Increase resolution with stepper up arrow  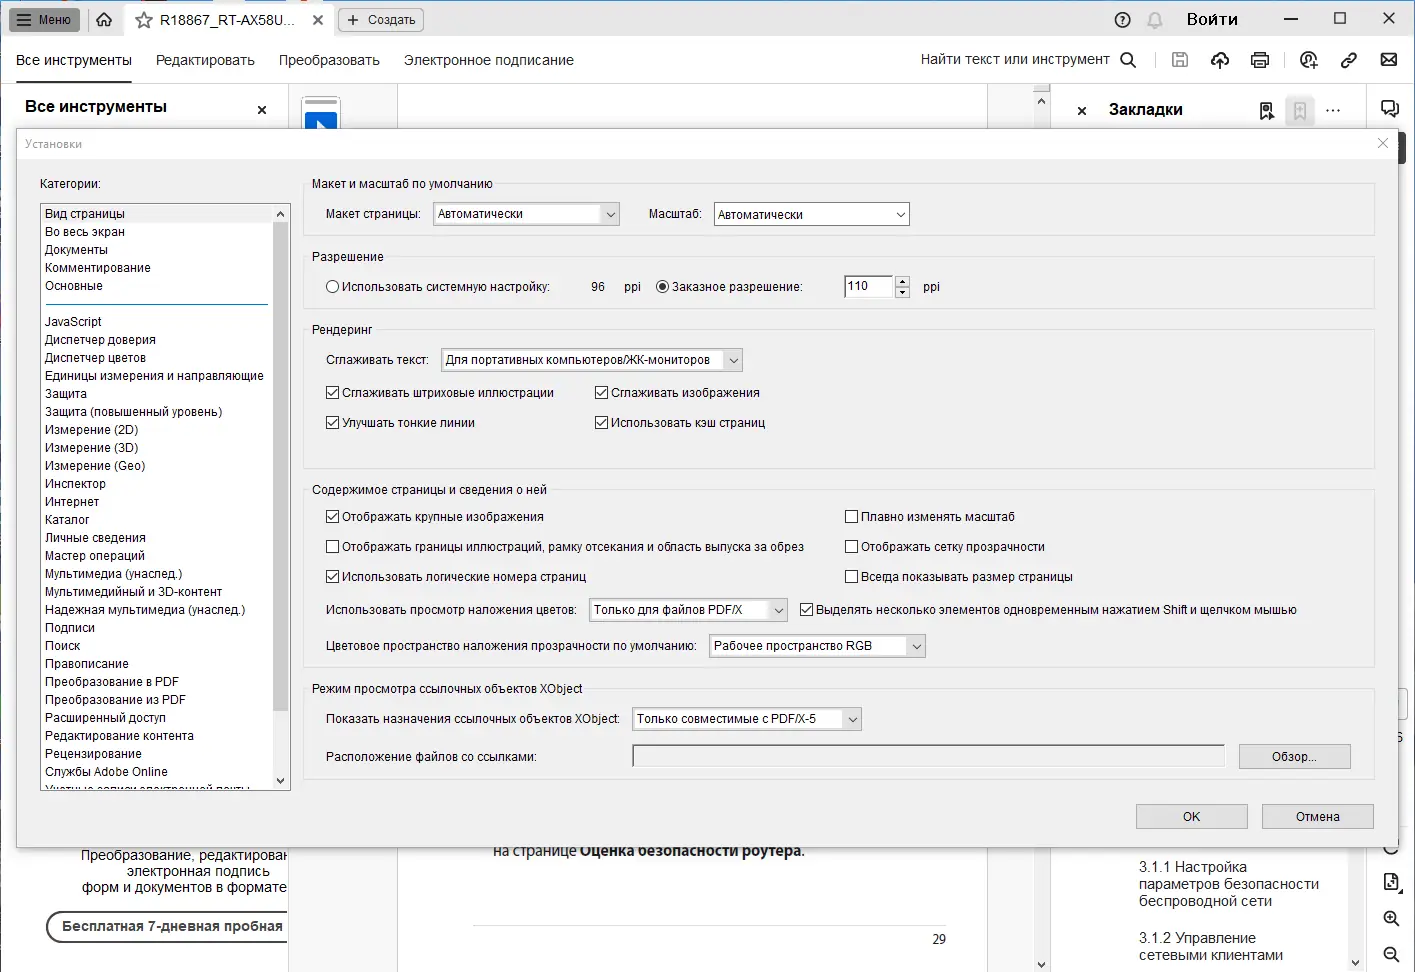click(x=902, y=281)
